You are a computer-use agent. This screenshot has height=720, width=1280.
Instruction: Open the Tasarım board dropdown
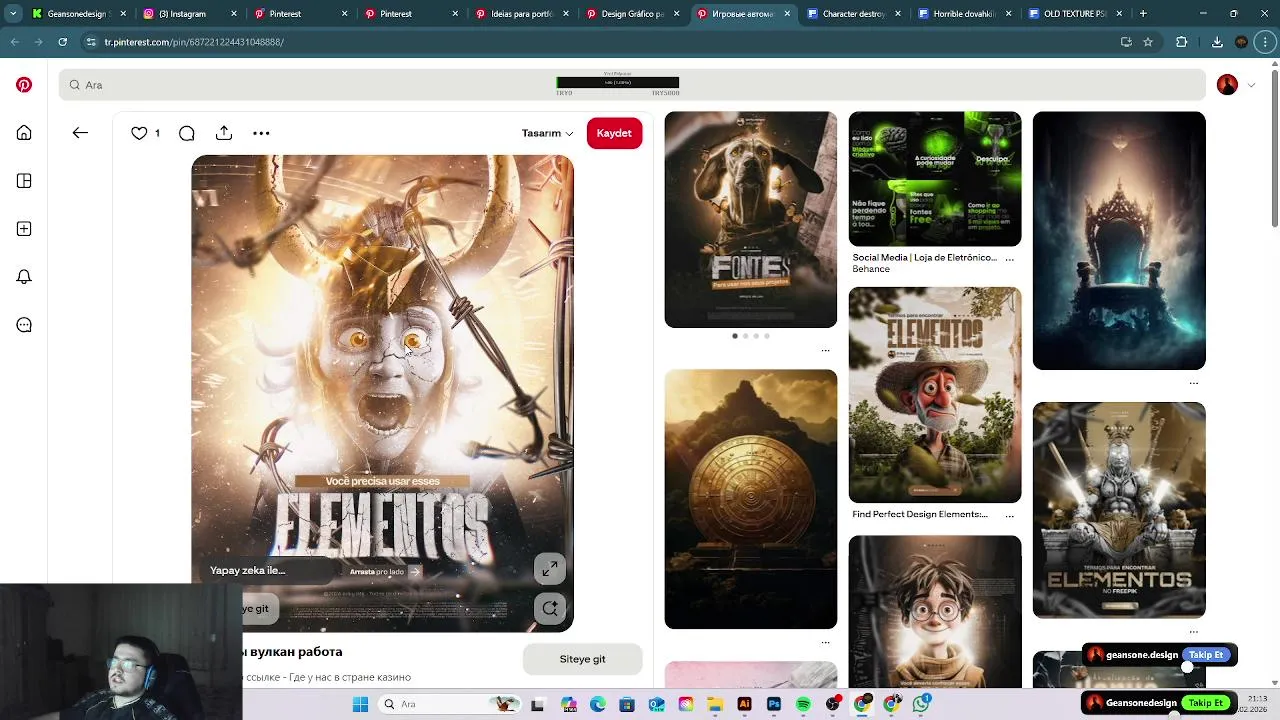[547, 133]
